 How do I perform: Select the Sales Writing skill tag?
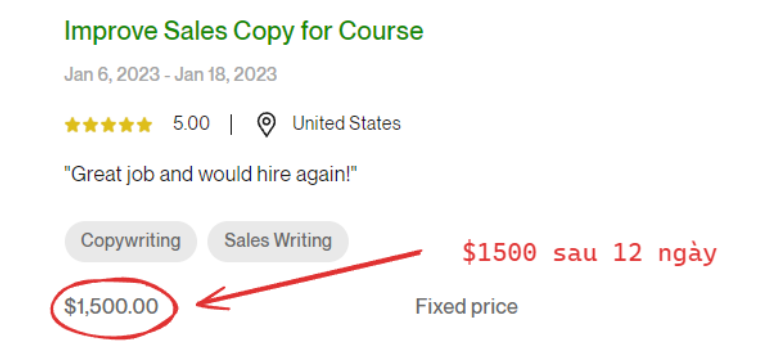click(278, 241)
